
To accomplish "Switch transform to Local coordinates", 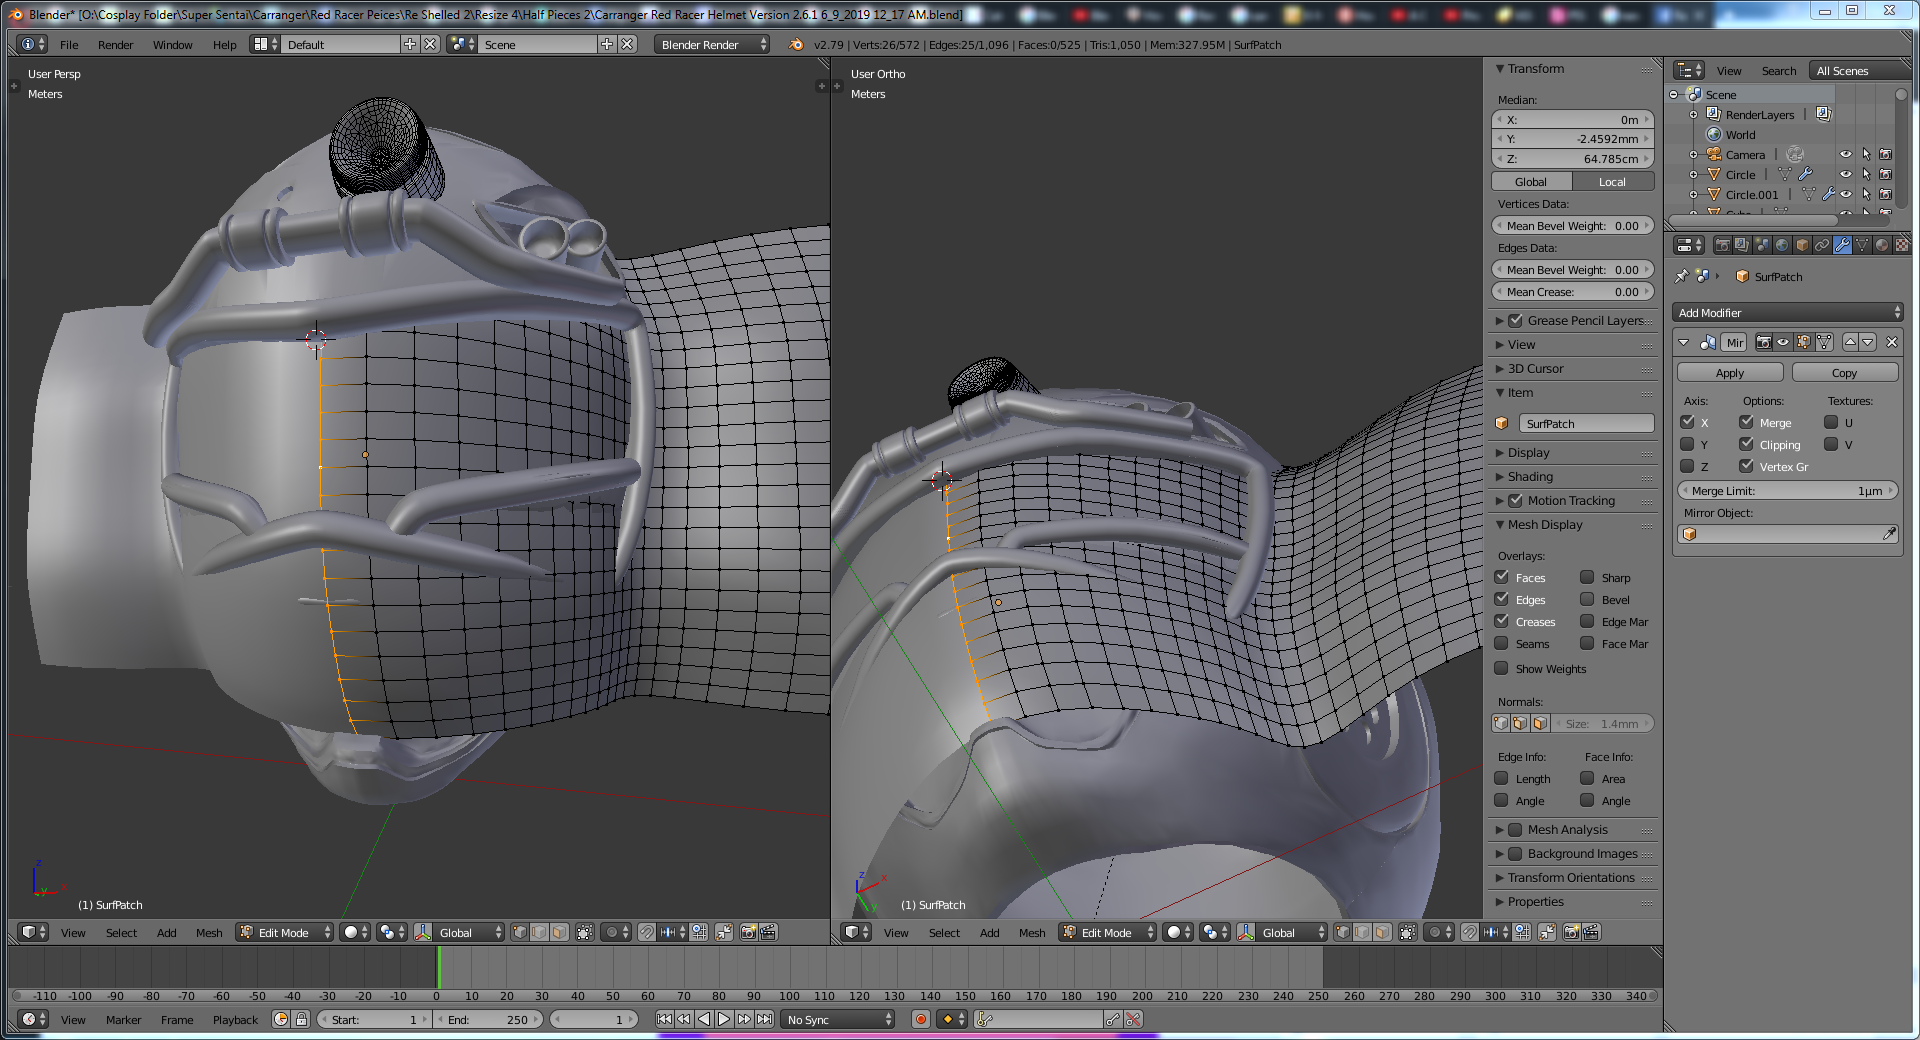I will pyautogui.click(x=1612, y=182).
